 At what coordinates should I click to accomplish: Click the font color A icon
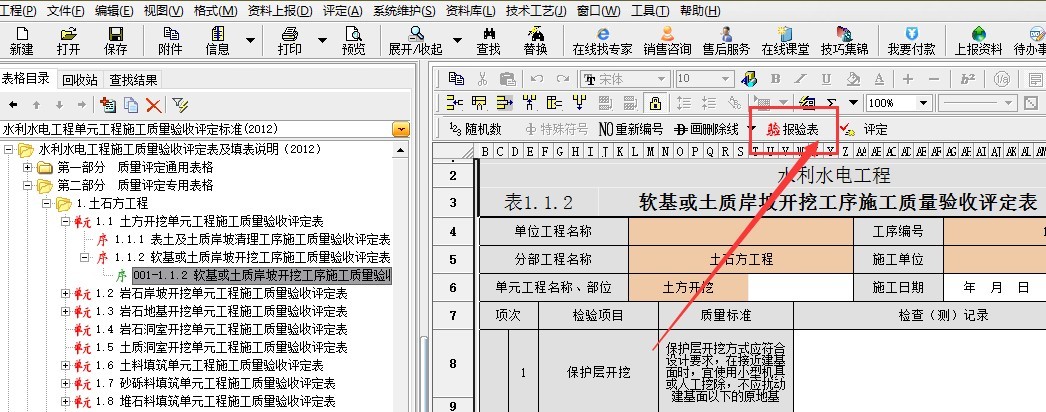[x=879, y=79]
